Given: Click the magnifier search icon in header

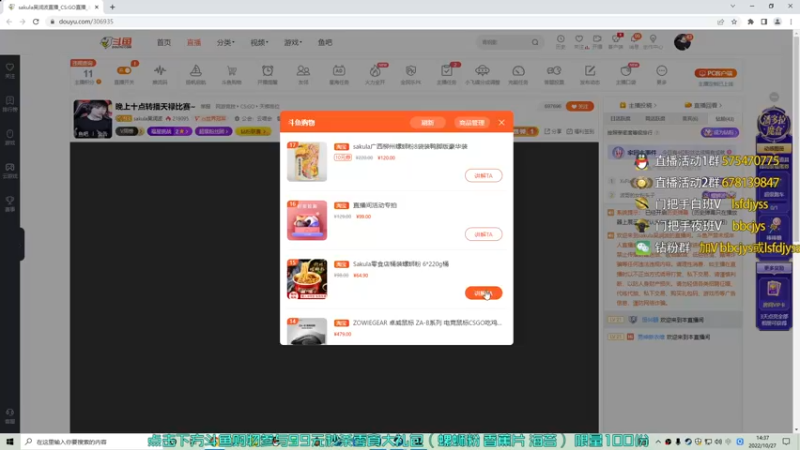Looking at the screenshot, I should pyautogui.click(x=535, y=42).
